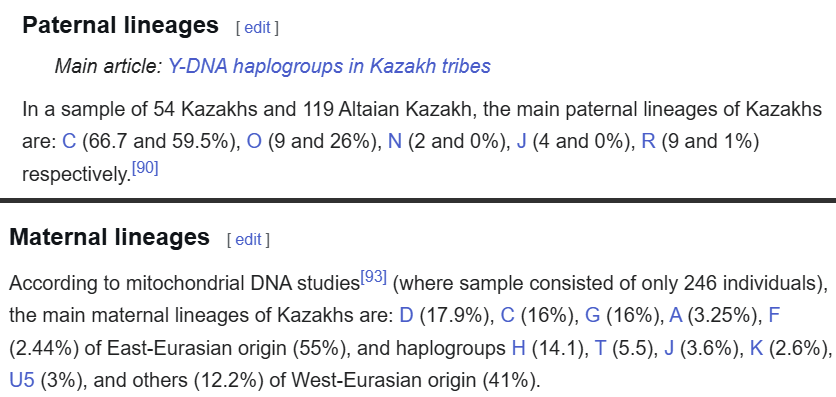Edit the Paternal lineages section

point(257,28)
